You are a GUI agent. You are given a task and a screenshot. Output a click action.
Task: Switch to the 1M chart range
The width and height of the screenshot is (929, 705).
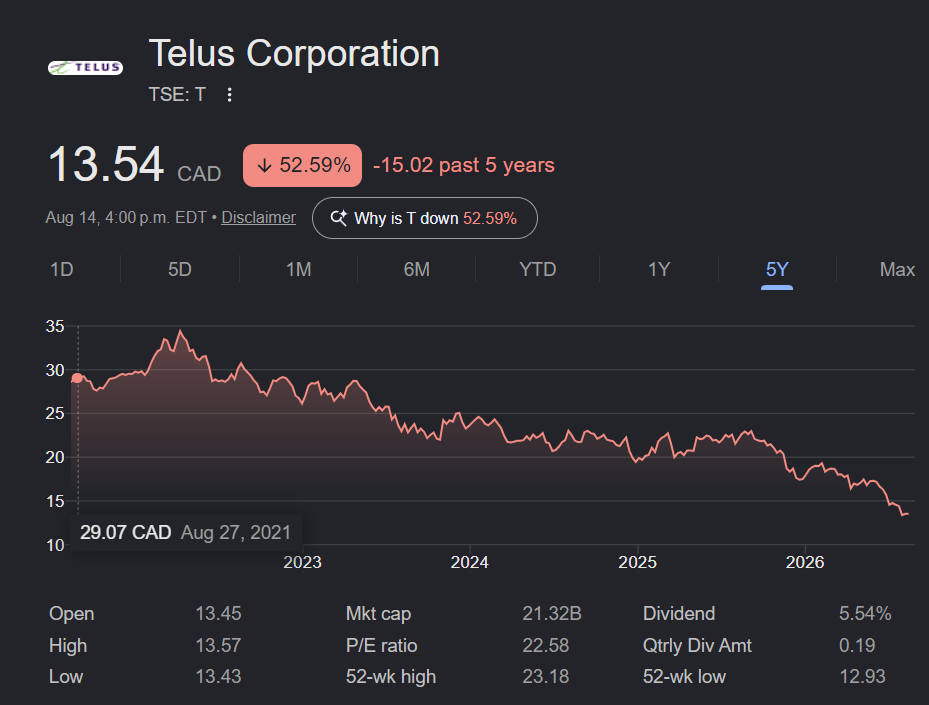[299, 270]
